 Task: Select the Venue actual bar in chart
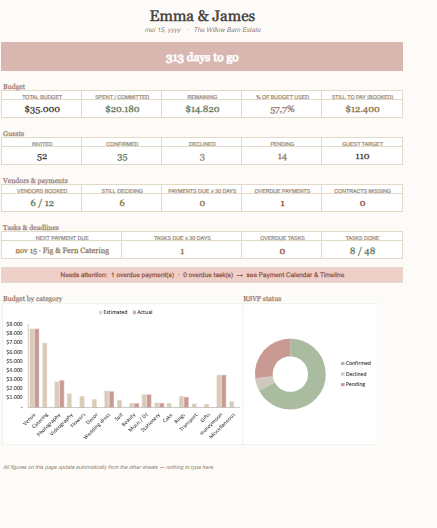coord(37,368)
